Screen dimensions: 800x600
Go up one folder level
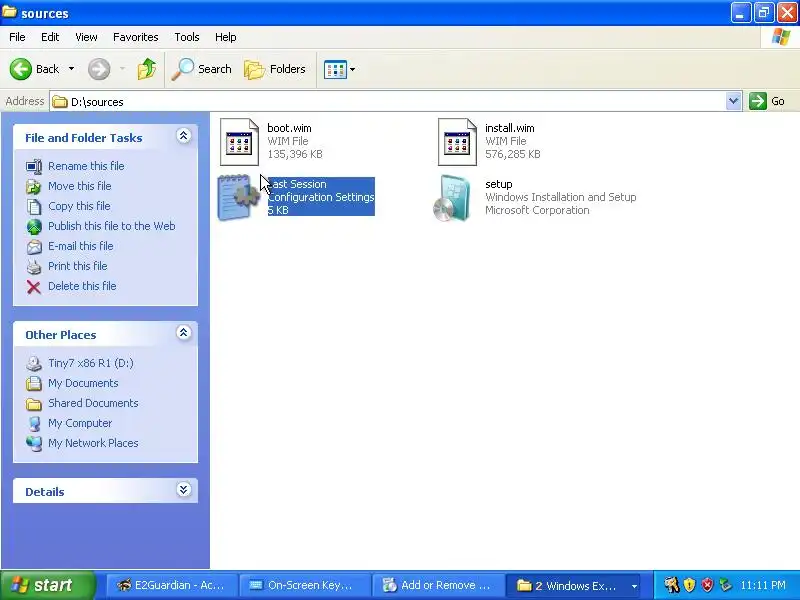(x=147, y=69)
